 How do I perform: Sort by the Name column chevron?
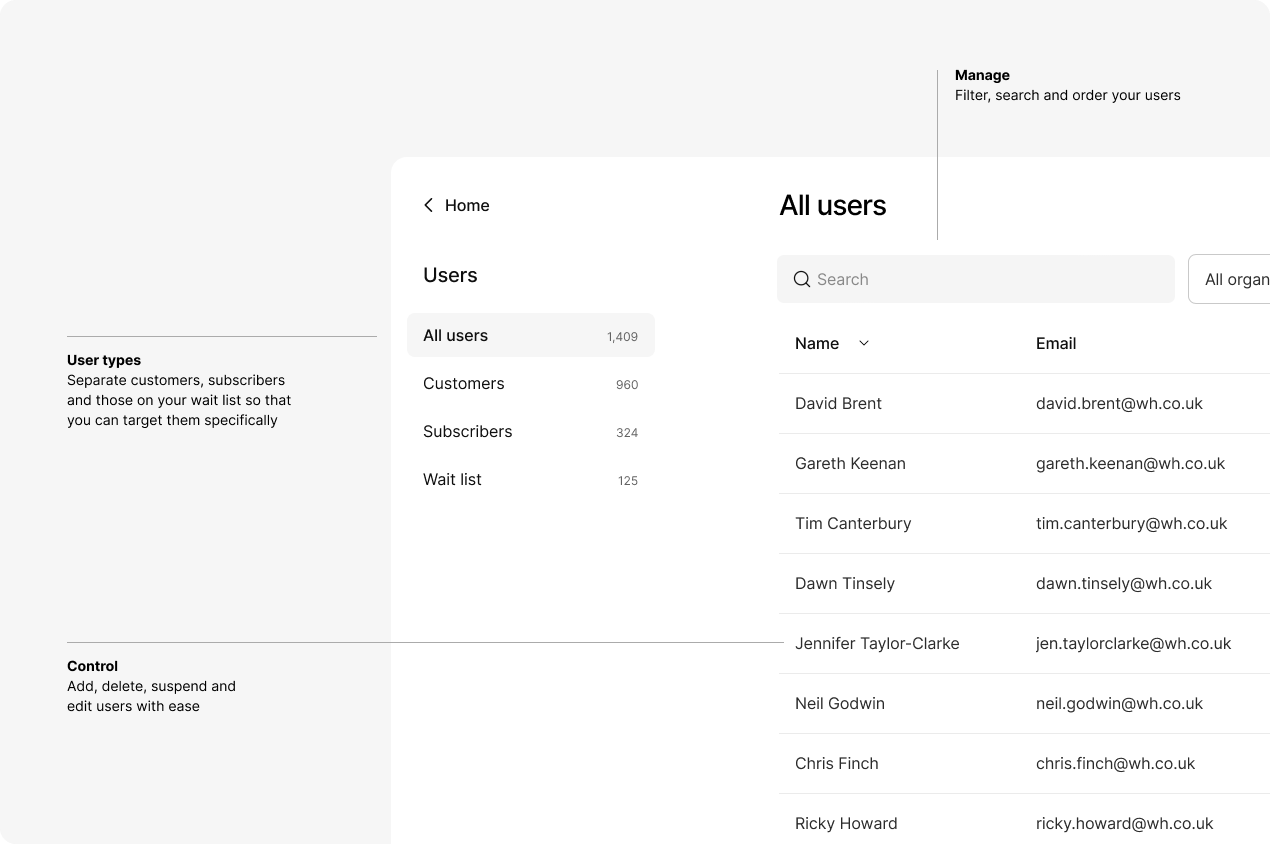[864, 343]
